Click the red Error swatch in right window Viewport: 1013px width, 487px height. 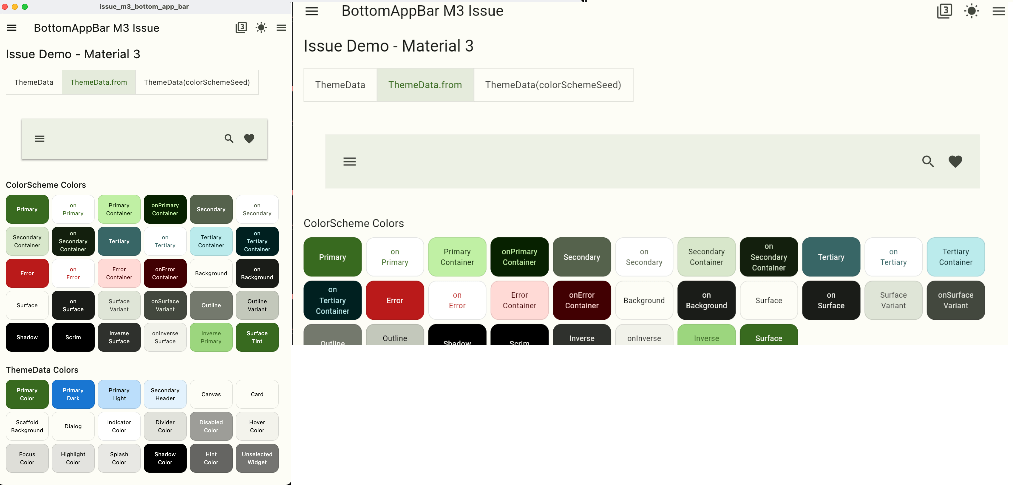click(395, 300)
